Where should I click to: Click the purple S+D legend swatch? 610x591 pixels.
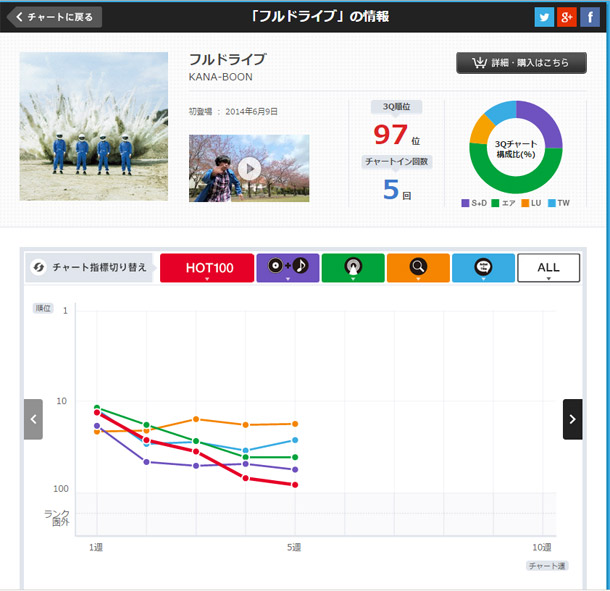[x=465, y=204]
